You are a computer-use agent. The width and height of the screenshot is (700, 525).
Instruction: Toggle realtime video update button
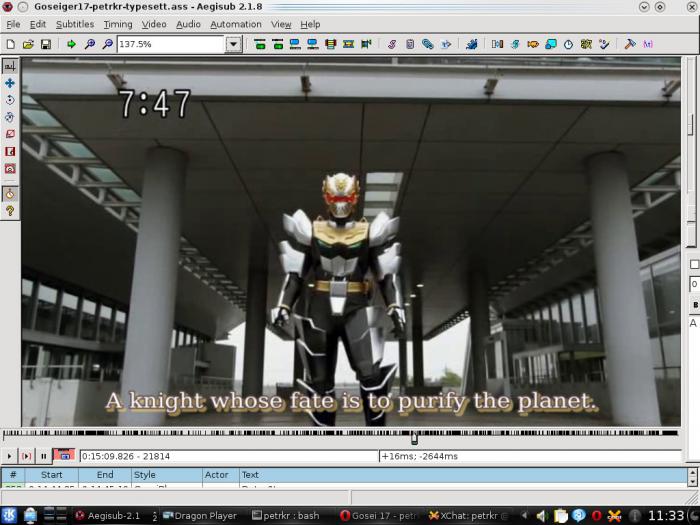pyautogui.click(x=10, y=194)
